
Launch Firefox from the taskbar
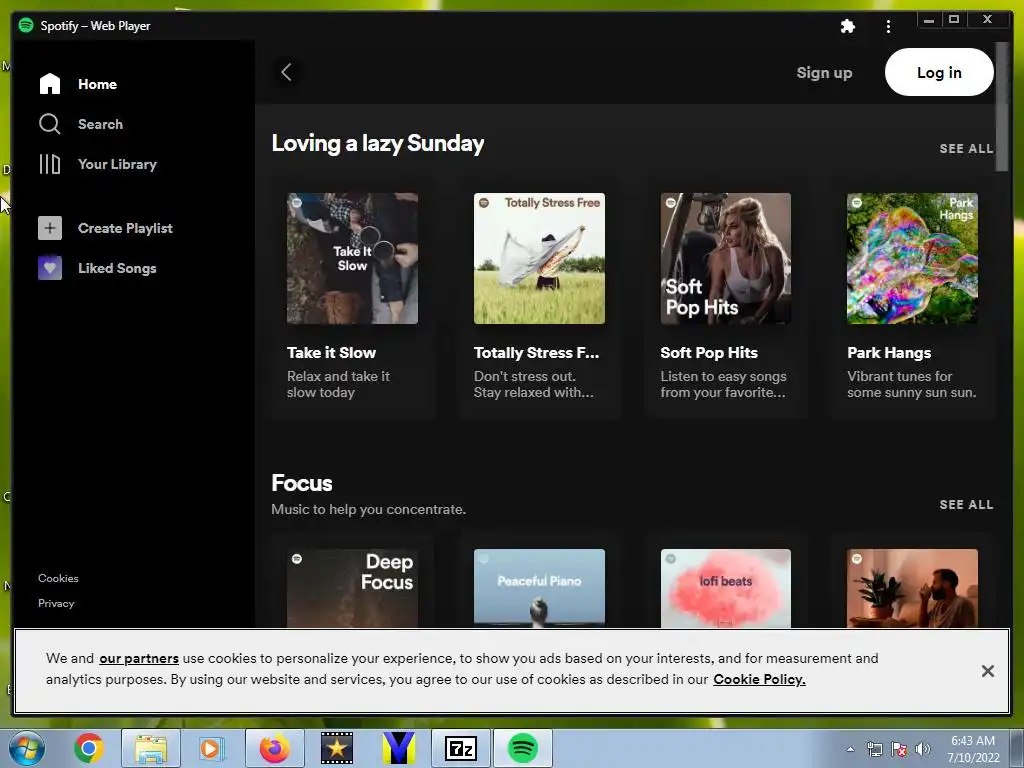[275, 748]
